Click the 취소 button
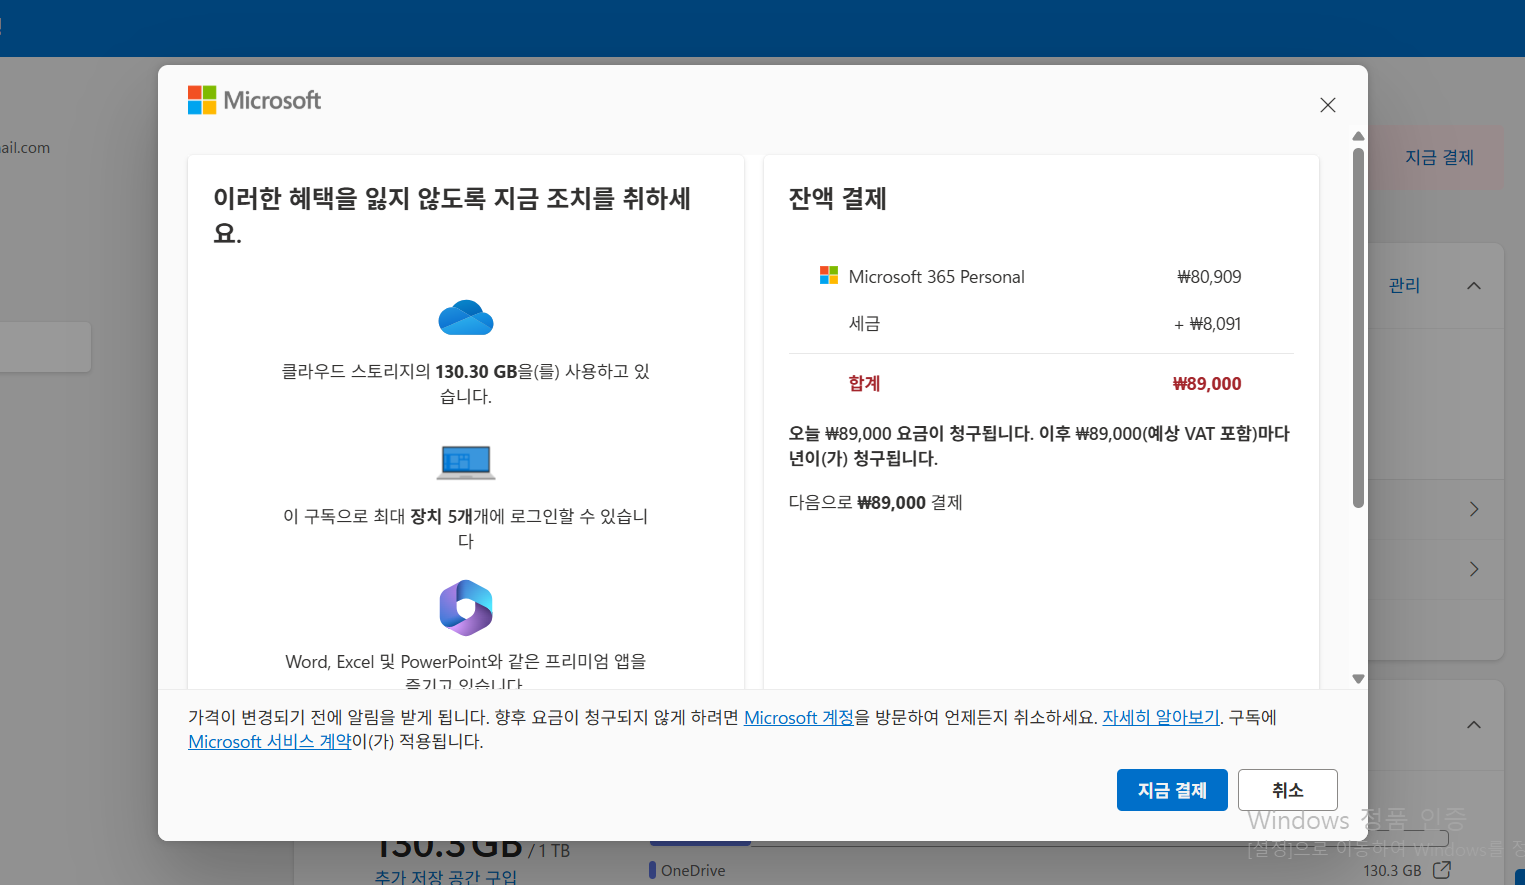Image resolution: width=1525 pixels, height=885 pixels. point(1287,790)
